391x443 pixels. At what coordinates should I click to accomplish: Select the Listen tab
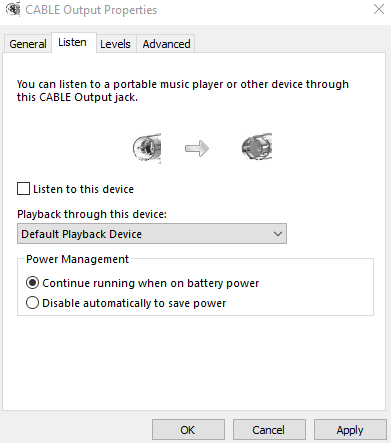click(x=72, y=42)
